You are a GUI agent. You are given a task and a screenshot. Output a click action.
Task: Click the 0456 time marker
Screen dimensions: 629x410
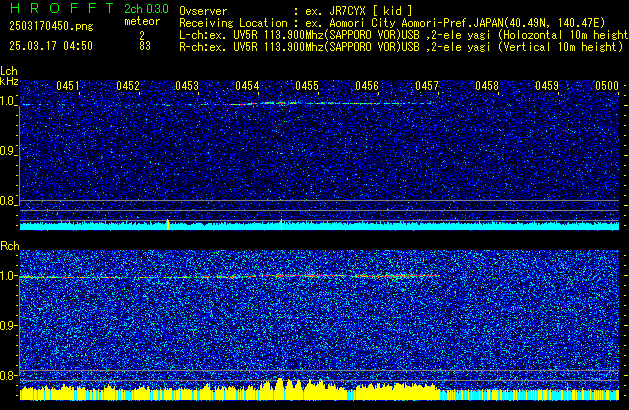tap(367, 86)
